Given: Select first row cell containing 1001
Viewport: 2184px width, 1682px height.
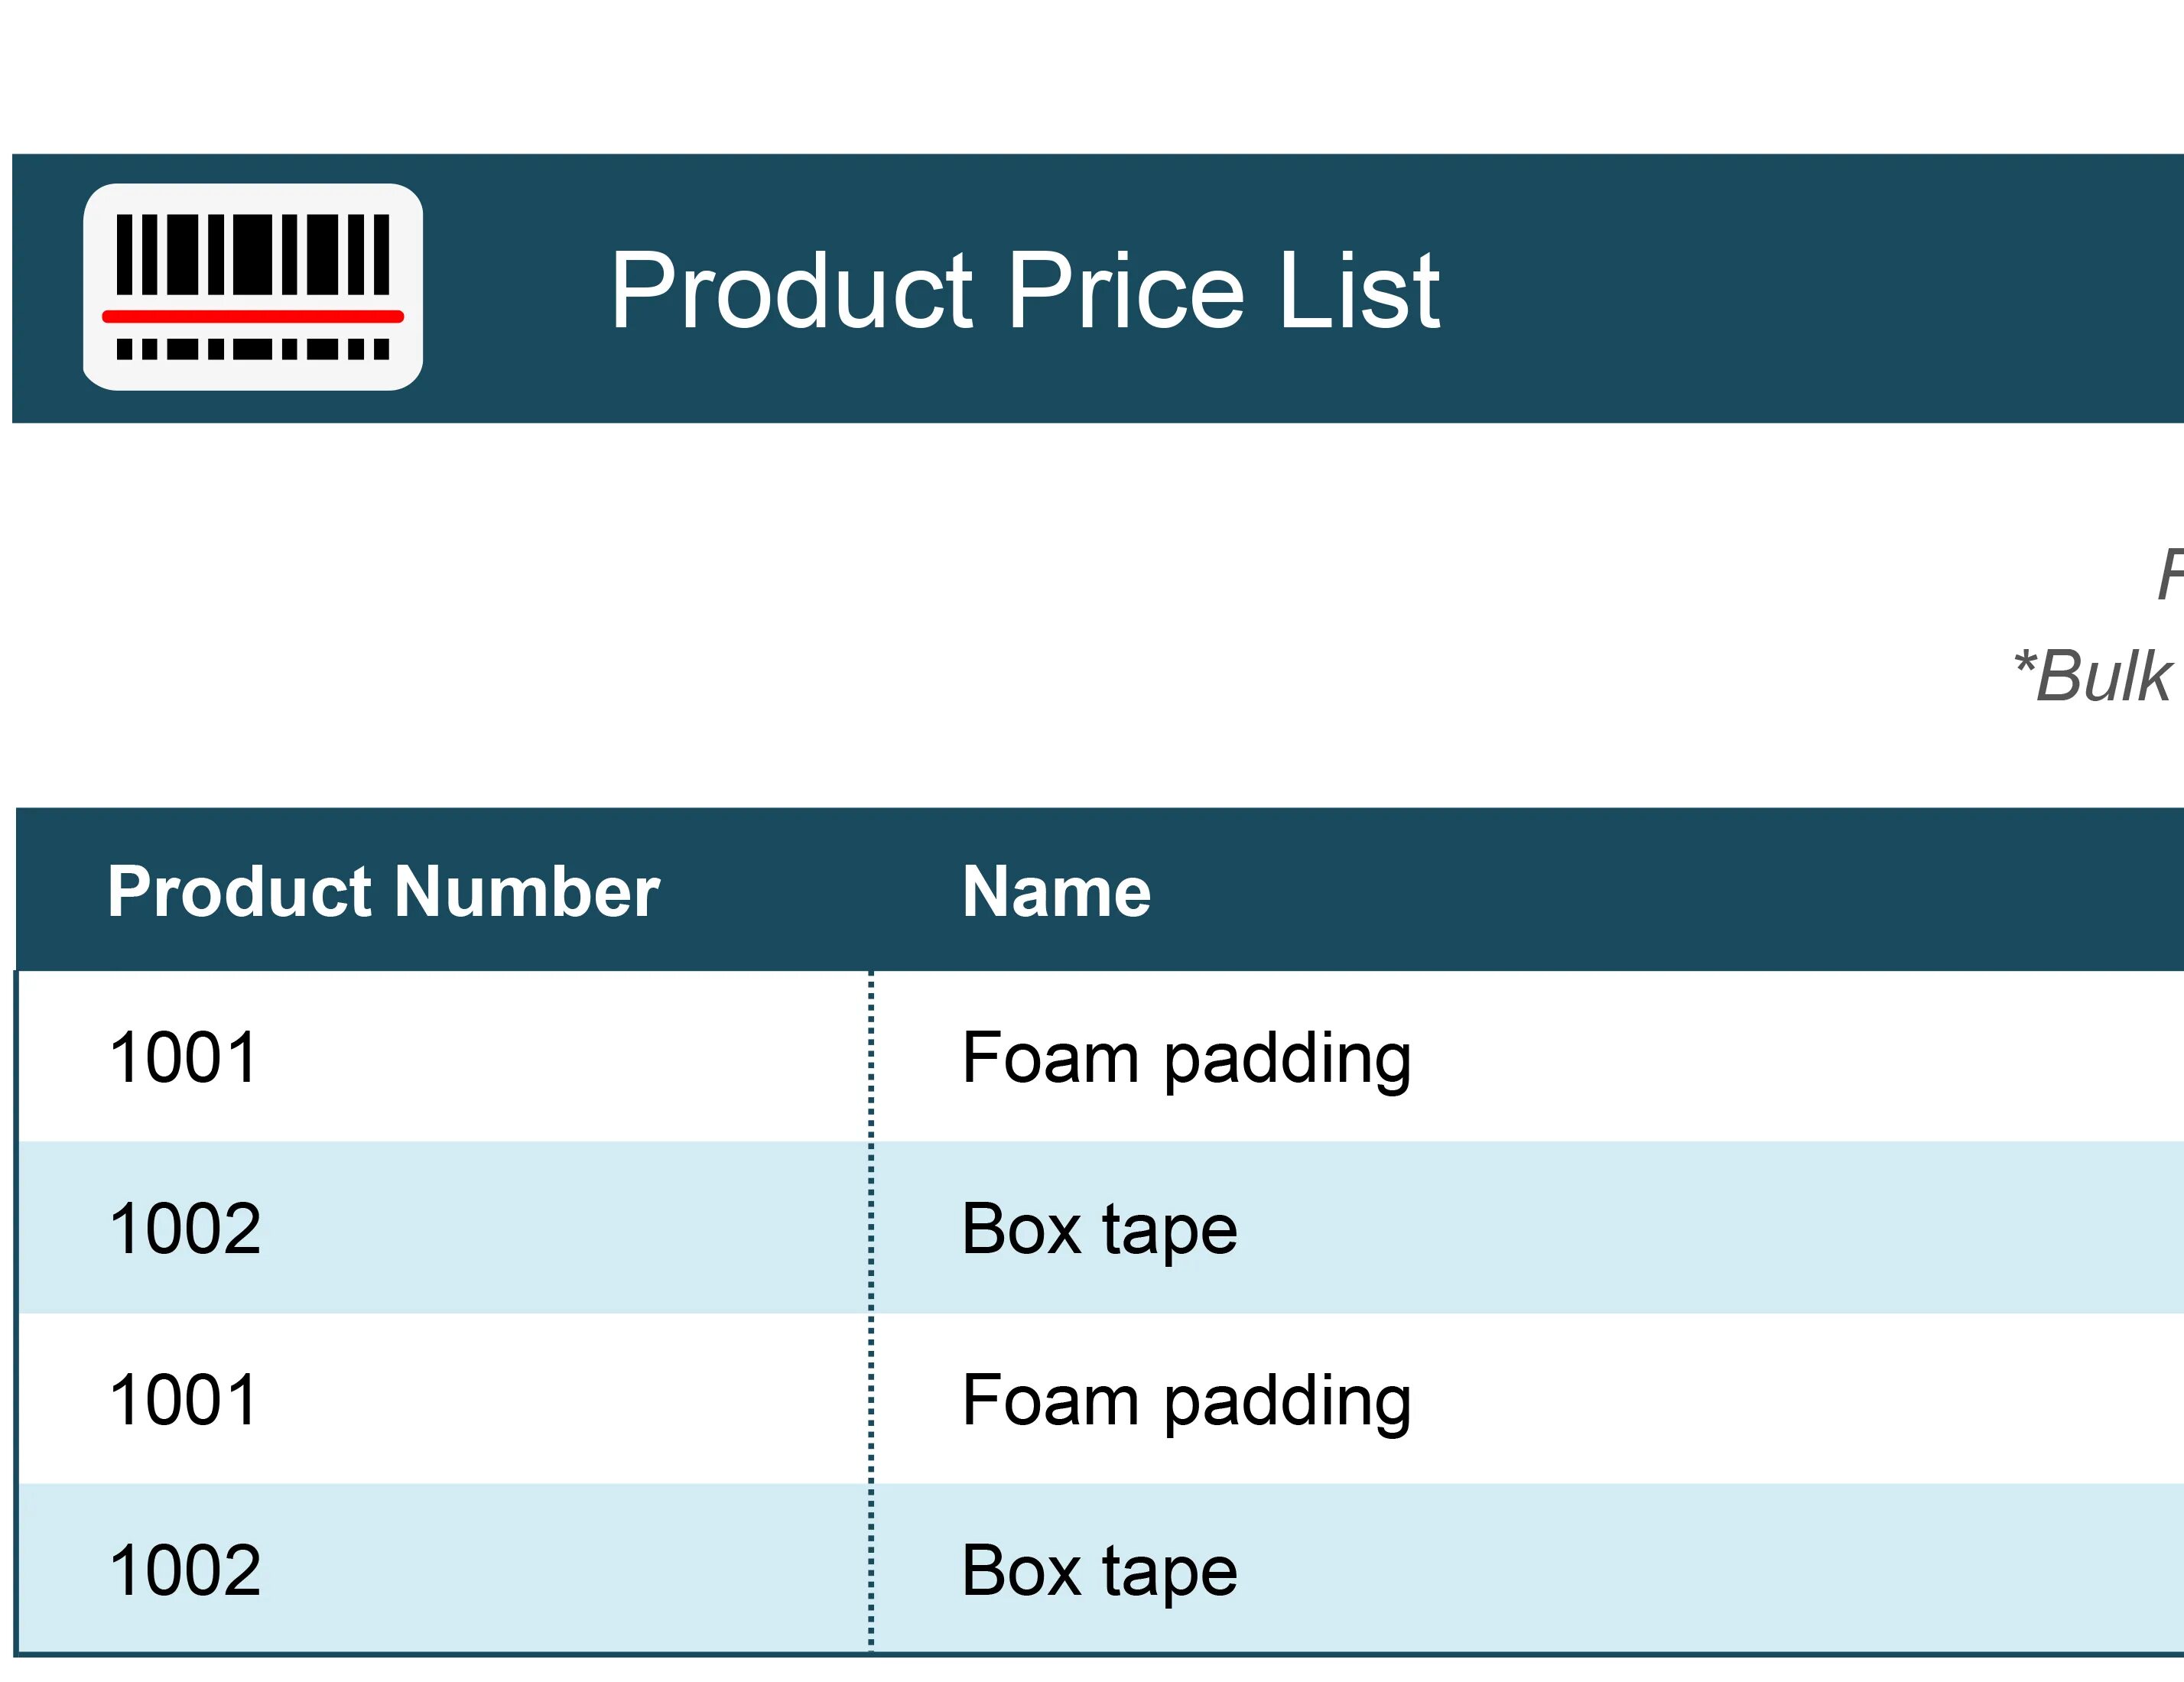Looking at the screenshot, I should point(443,1056).
